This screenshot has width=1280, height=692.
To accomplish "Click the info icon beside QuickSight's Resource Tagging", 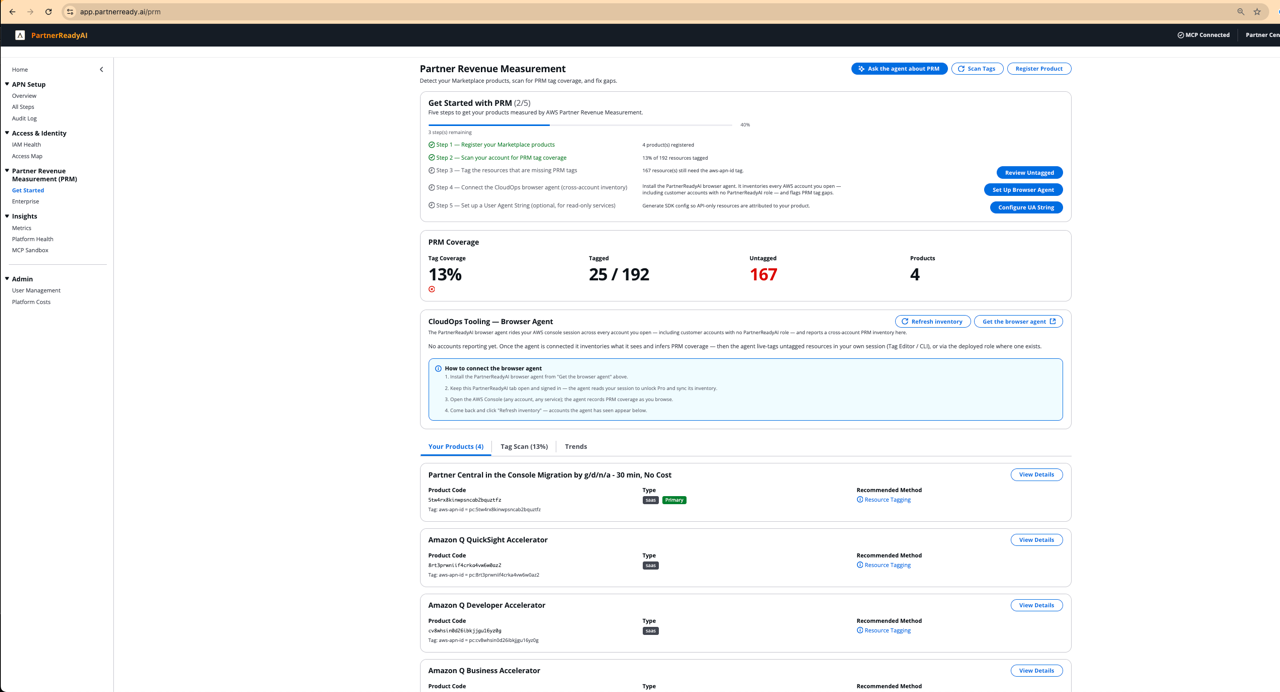I will pos(860,565).
